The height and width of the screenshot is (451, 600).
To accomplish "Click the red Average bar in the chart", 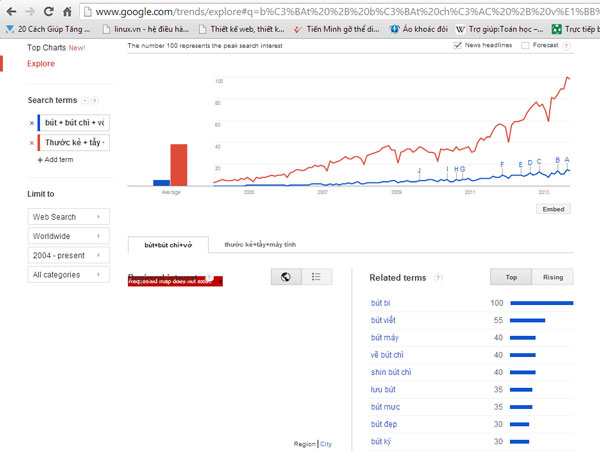I will (179, 165).
